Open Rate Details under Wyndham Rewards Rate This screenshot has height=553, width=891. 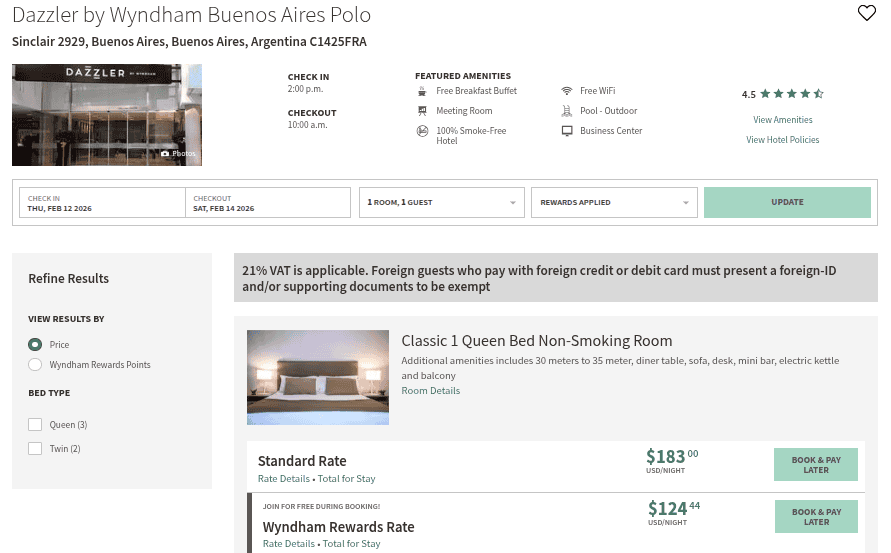click(x=289, y=543)
